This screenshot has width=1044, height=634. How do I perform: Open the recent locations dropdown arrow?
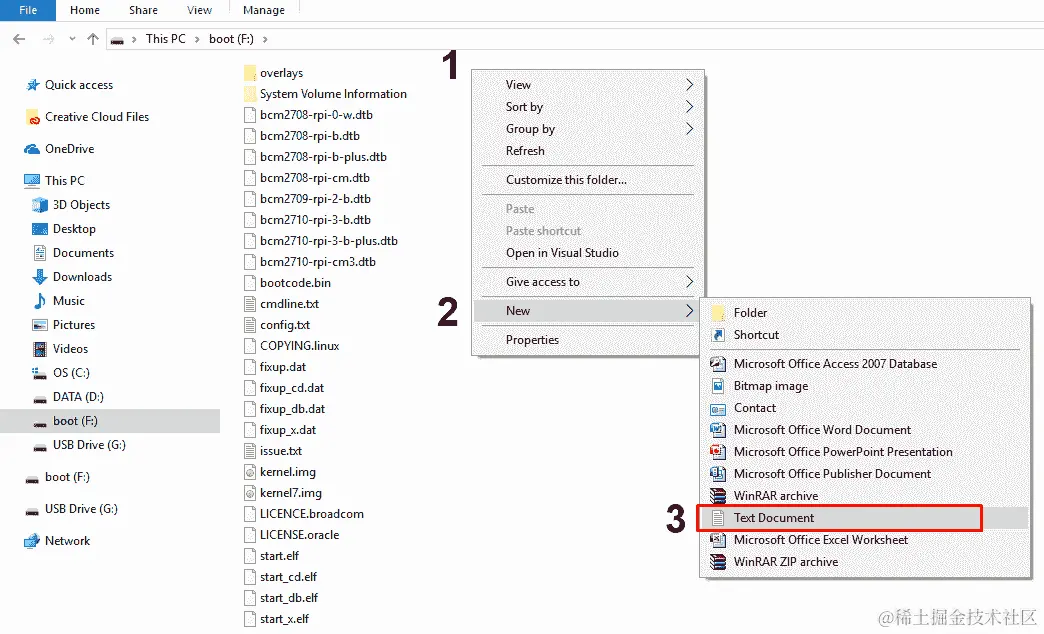click(x=72, y=39)
